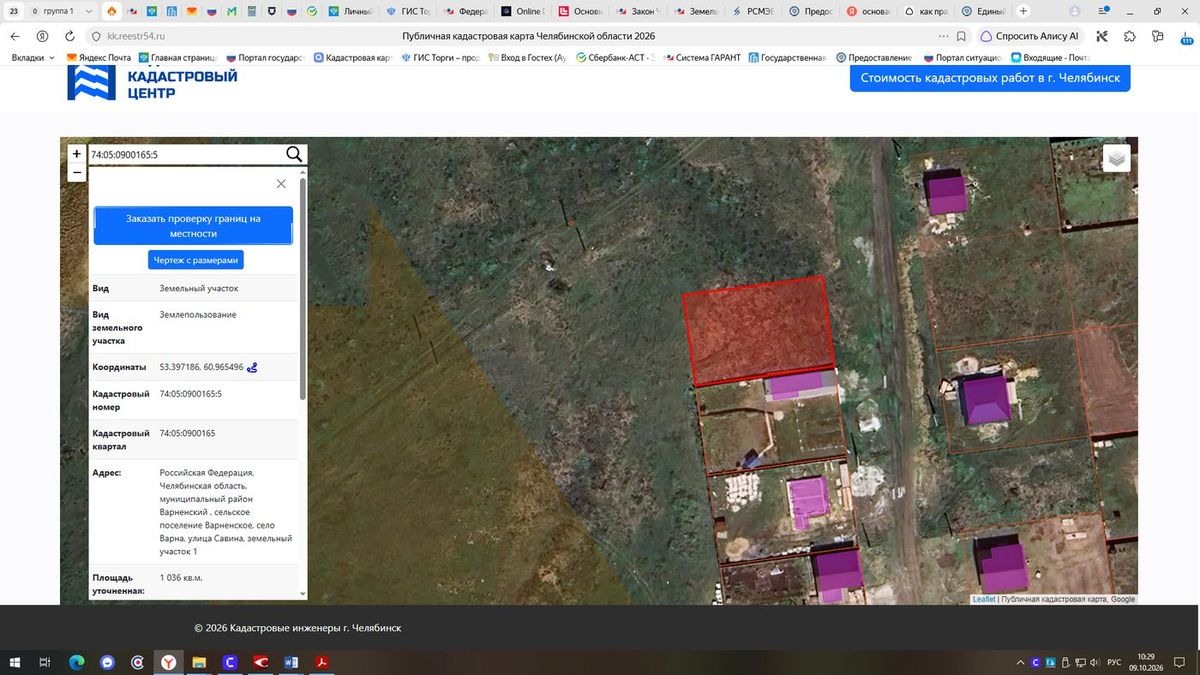Expand the группа 1 tab group

tap(62, 11)
